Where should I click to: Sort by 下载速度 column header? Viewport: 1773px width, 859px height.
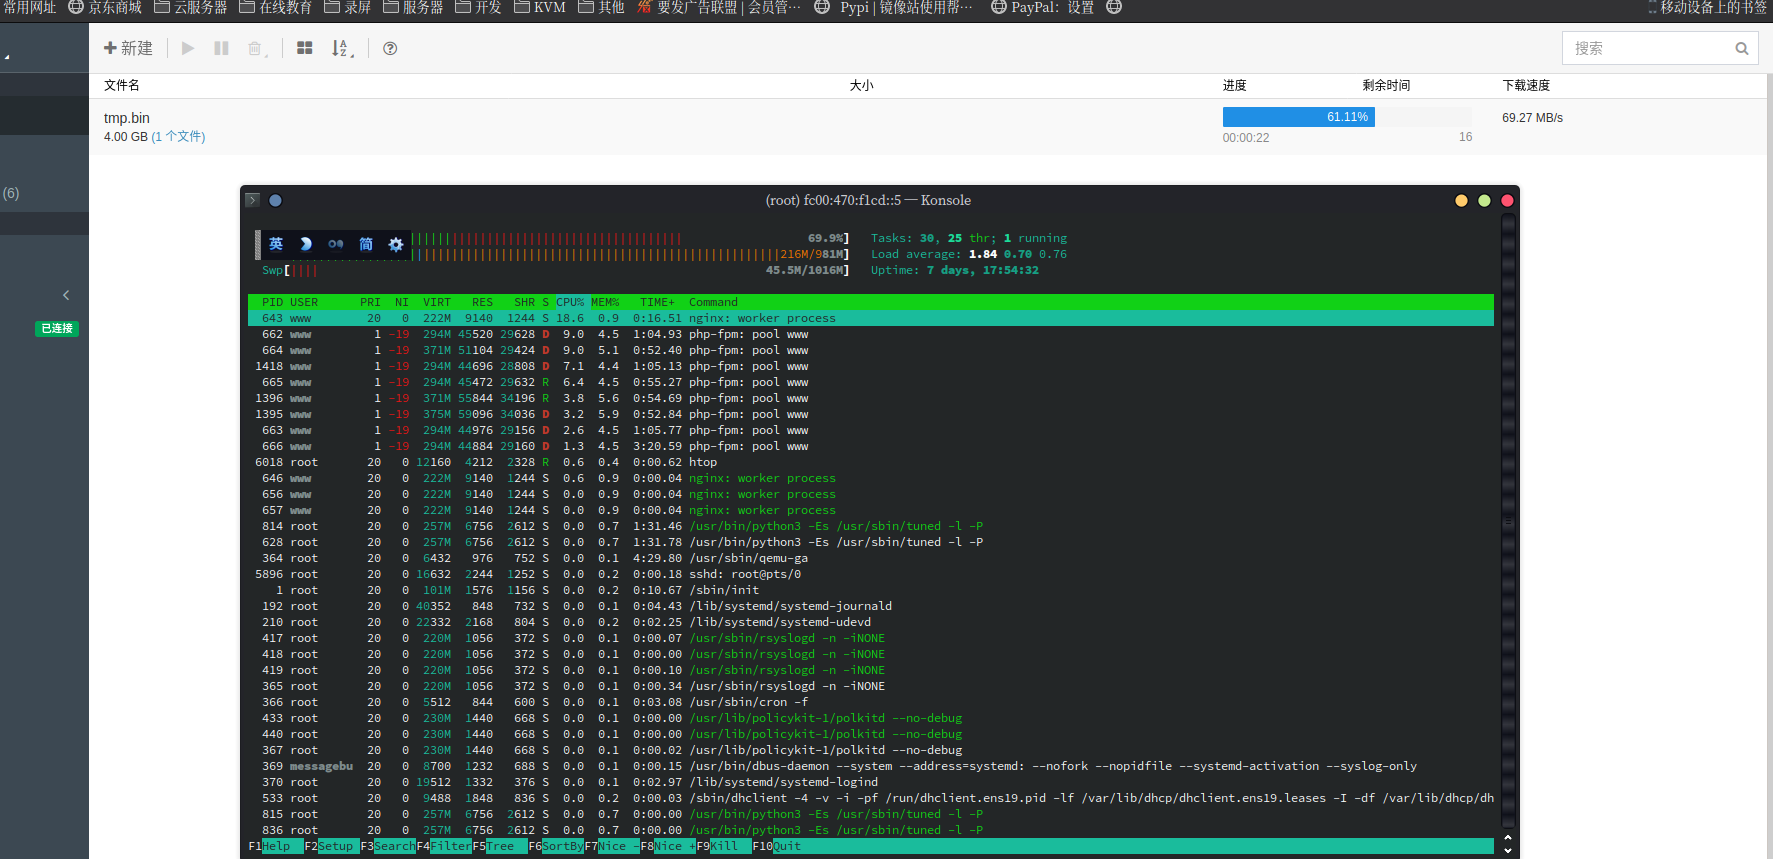pos(1526,85)
